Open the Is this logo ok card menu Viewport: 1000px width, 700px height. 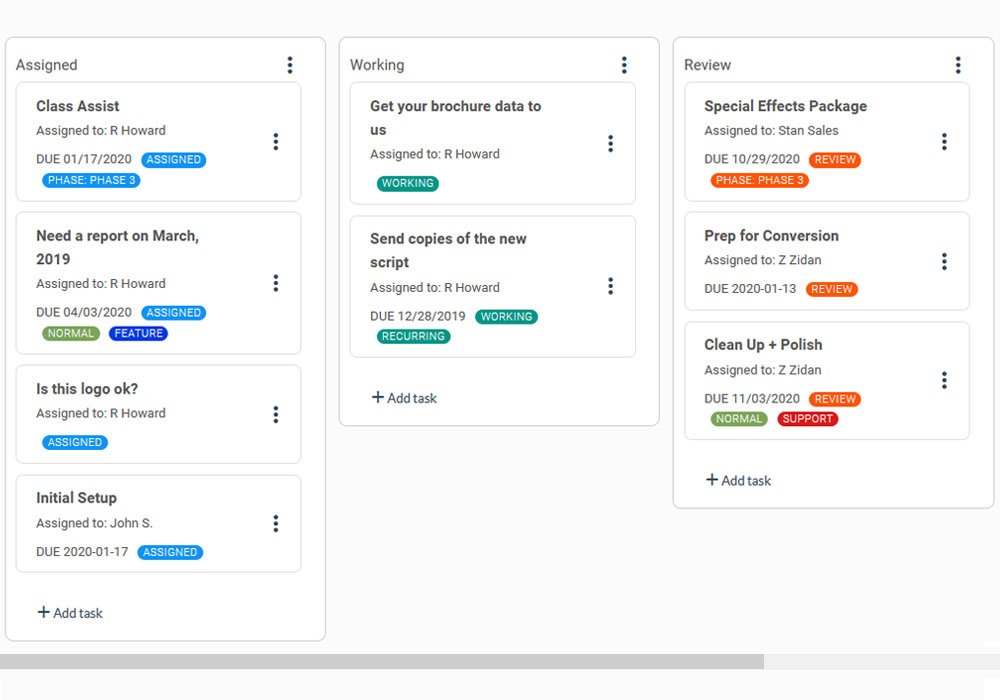pos(276,414)
